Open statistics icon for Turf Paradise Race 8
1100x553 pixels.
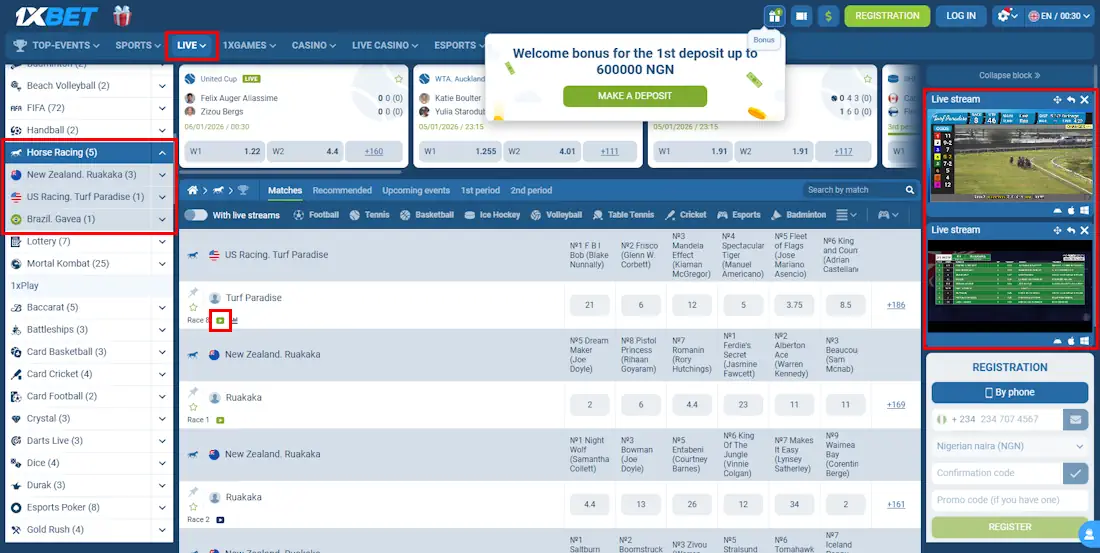[x=234, y=320]
